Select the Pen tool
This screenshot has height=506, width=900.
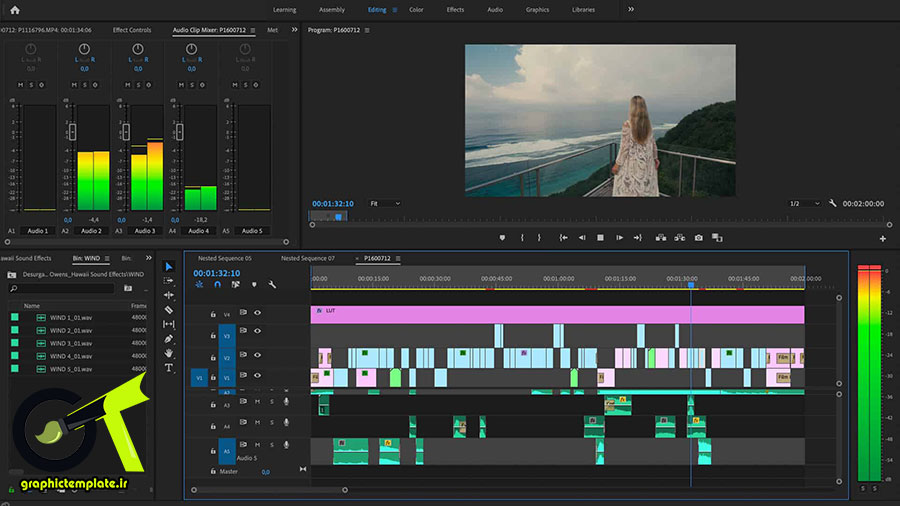(x=169, y=339)
